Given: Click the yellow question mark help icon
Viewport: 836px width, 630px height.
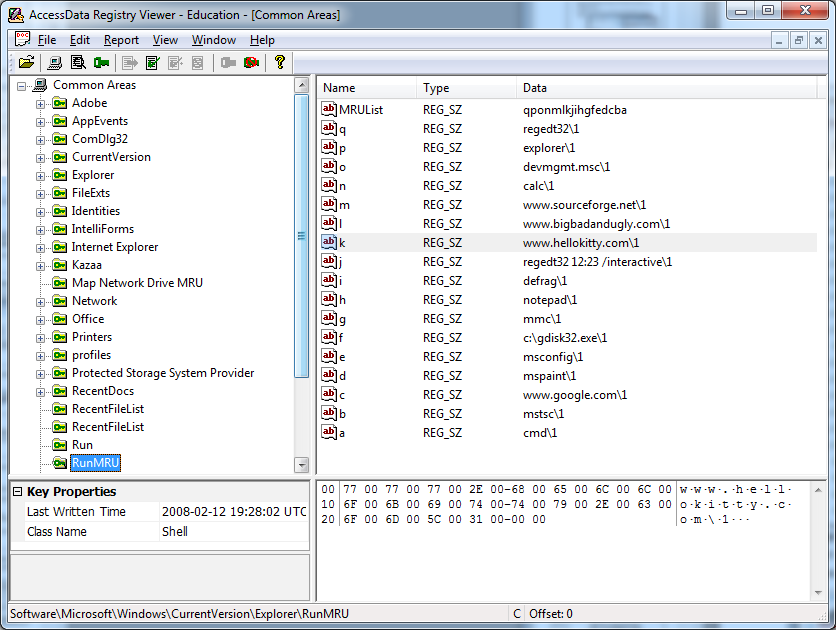Looking at the screenshot, I should [x=279, y=62].
